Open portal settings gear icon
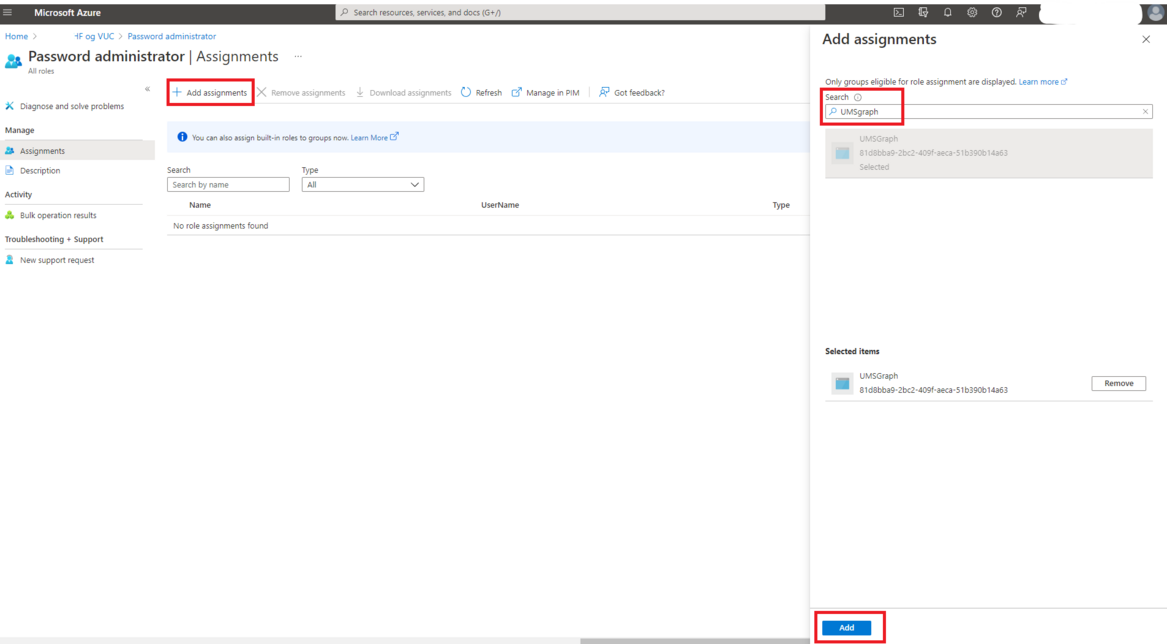 coord(972,12)
